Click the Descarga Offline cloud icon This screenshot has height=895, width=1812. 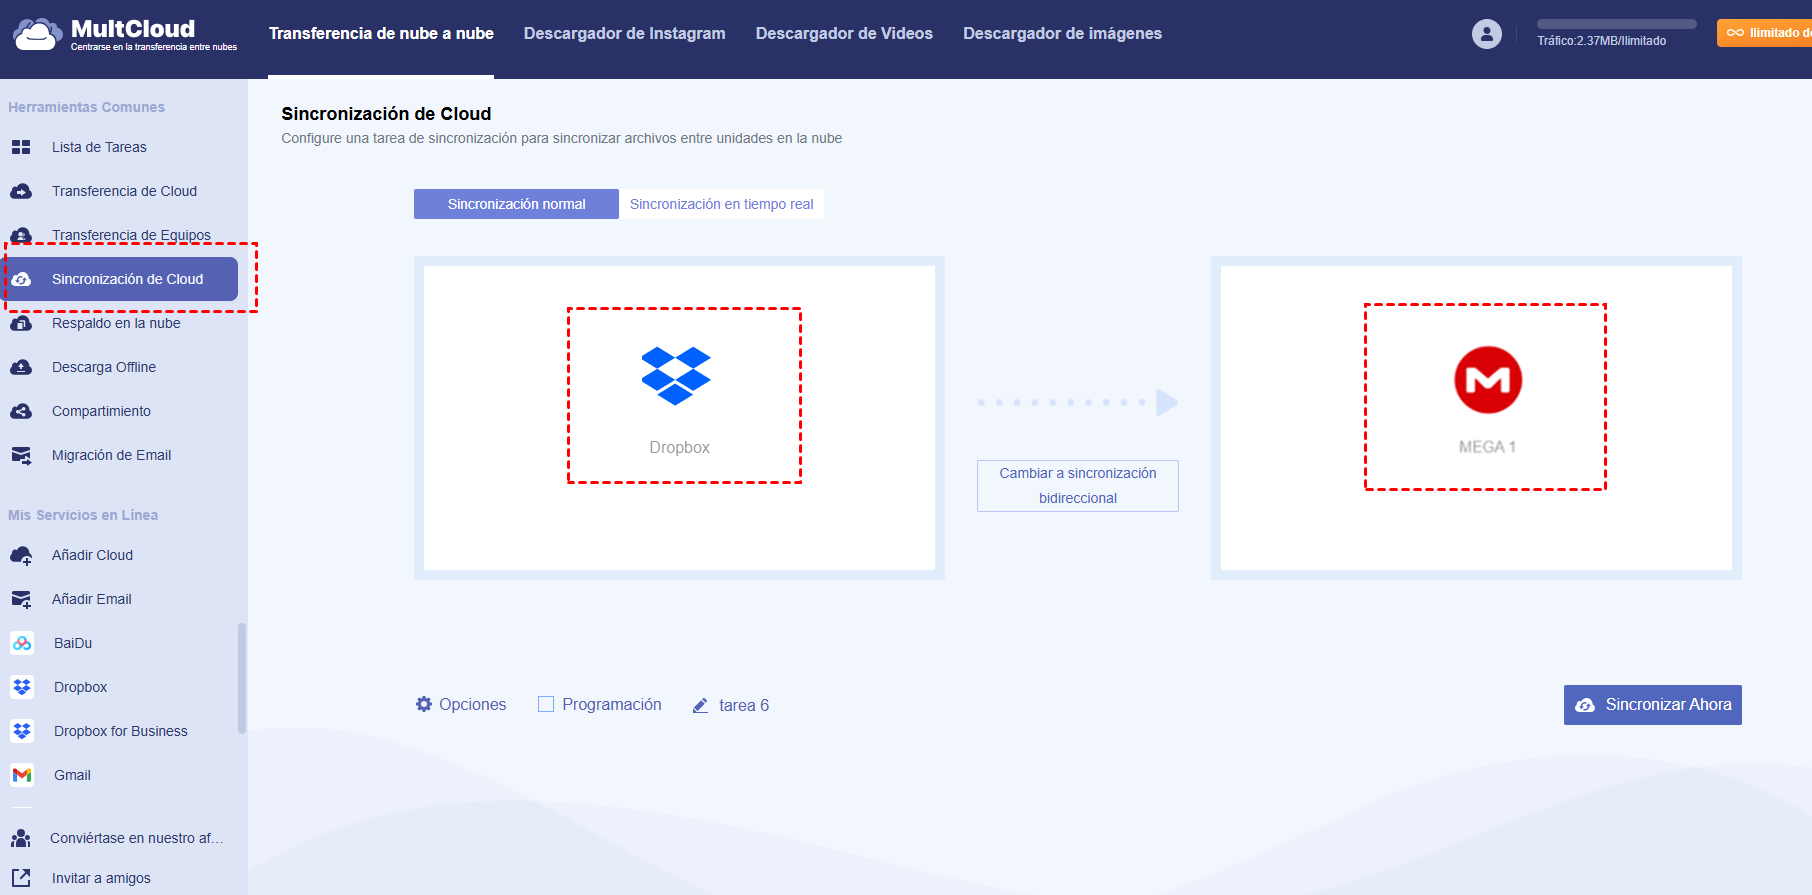tap(21, 367)
